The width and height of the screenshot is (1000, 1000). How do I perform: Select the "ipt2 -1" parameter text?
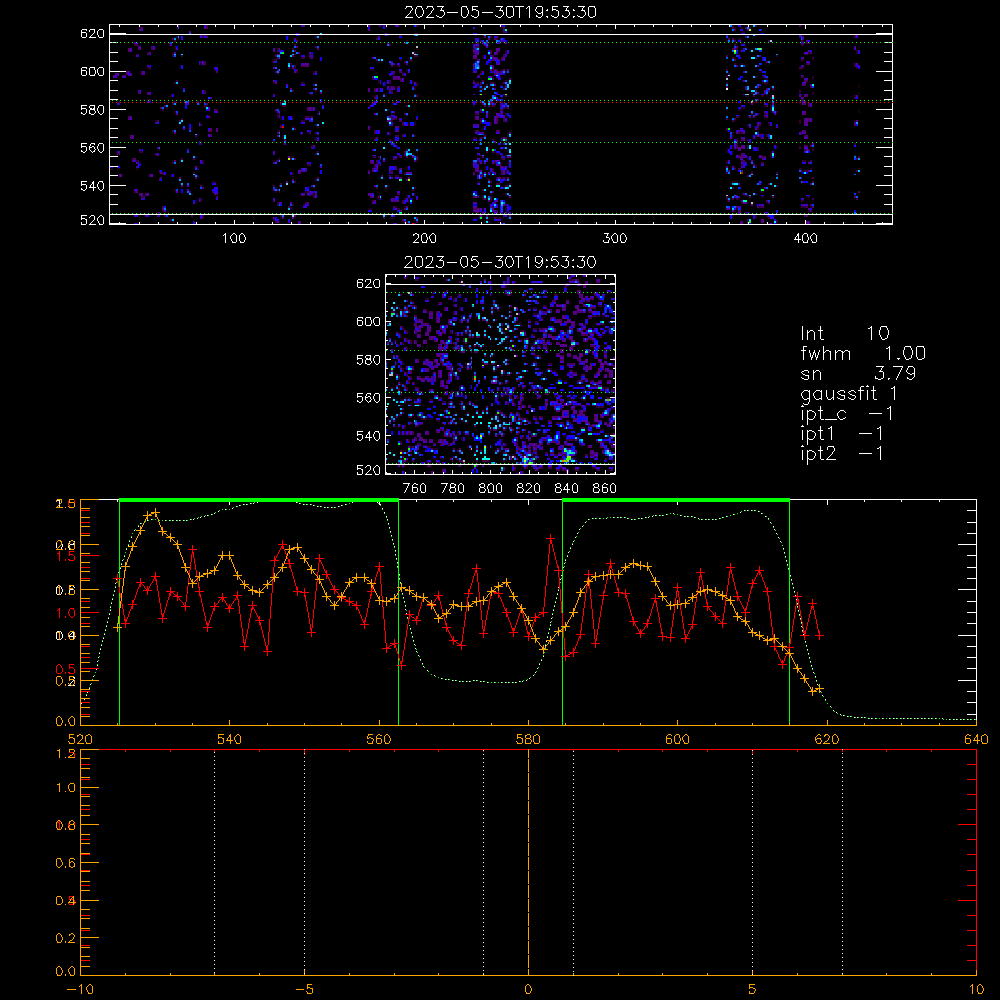842,453
